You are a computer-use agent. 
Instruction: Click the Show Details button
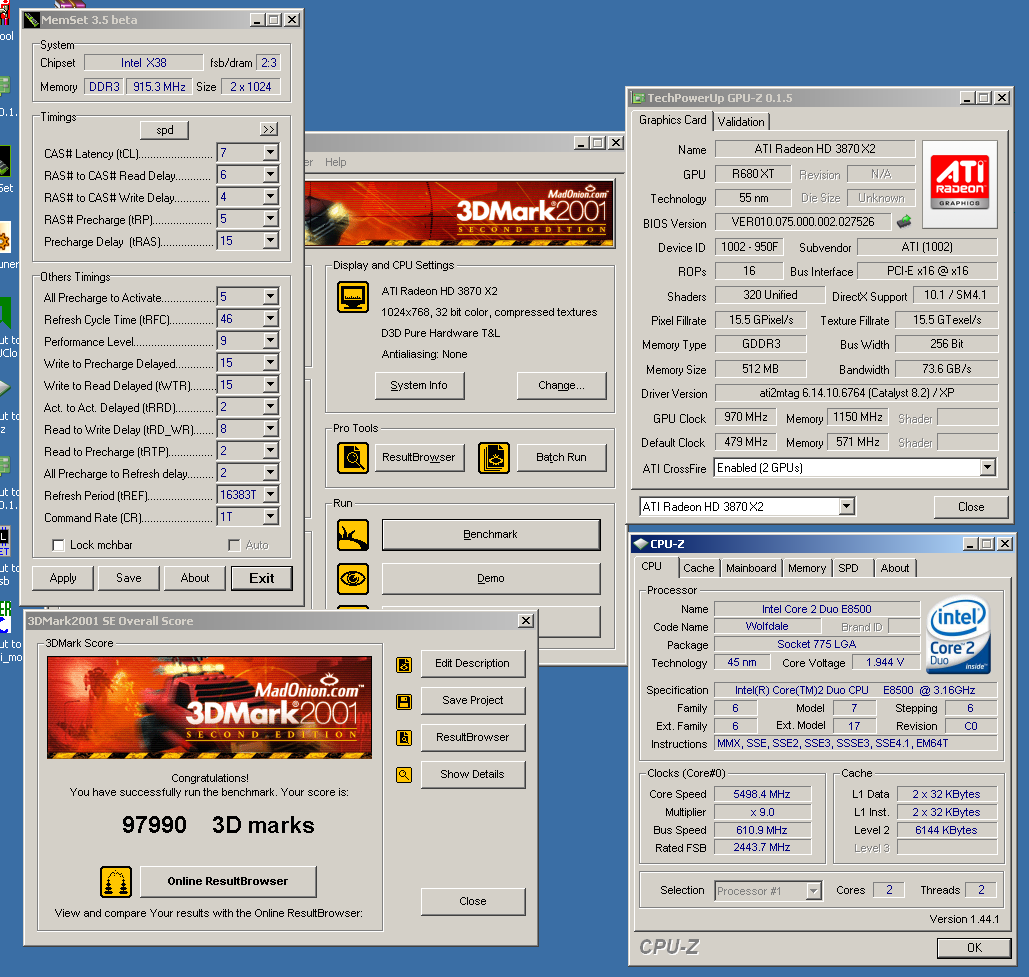[472, 775]
